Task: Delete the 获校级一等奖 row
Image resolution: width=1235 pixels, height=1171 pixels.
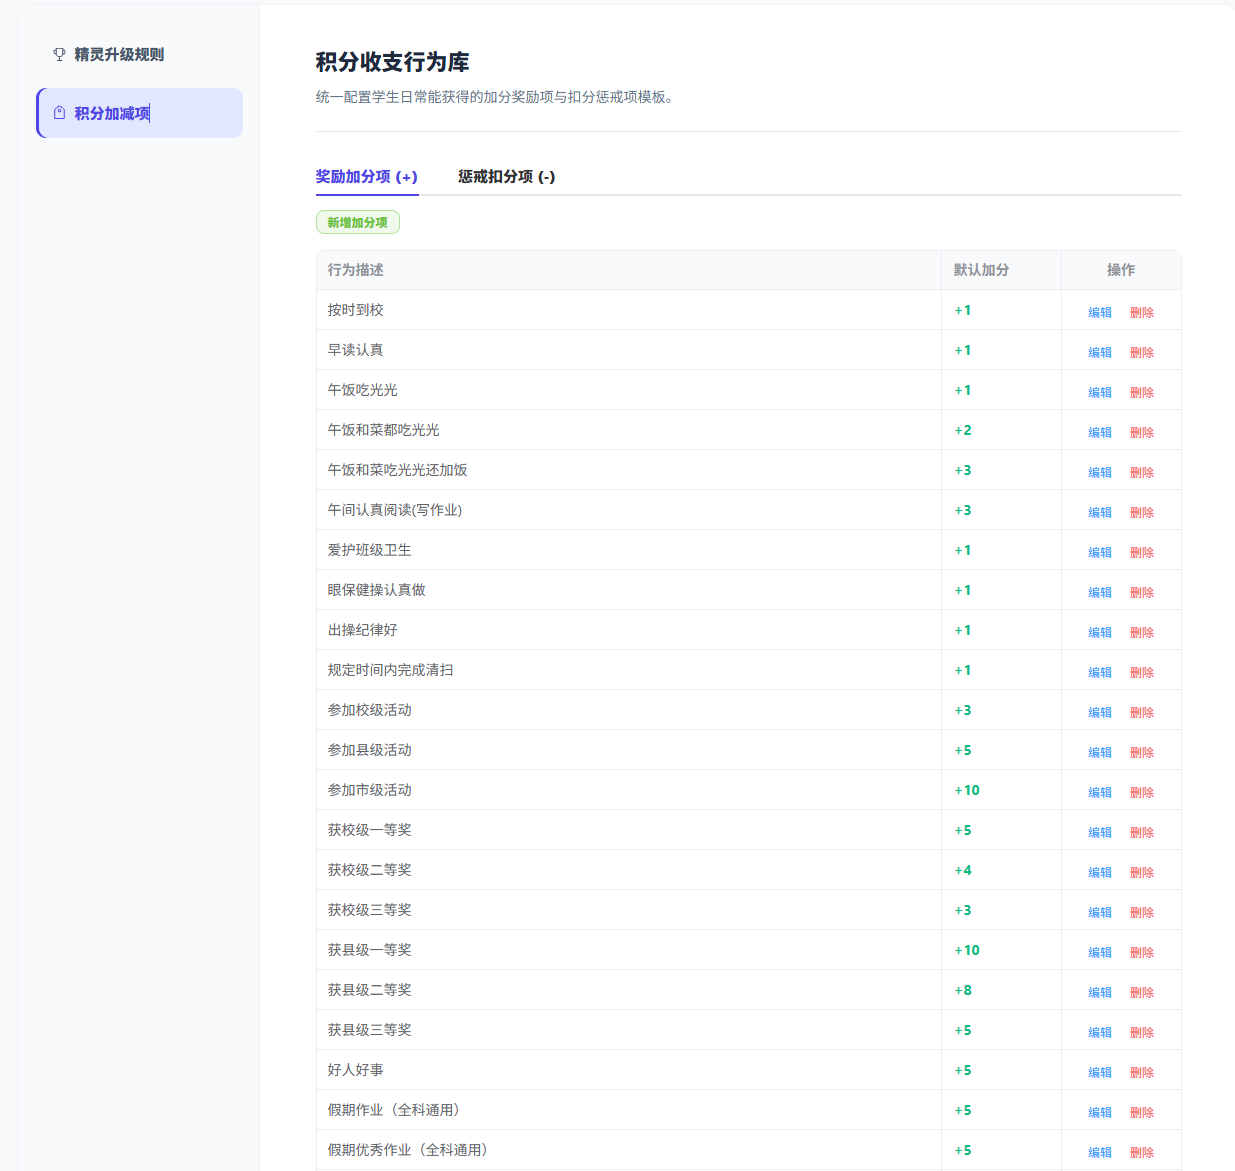Action: pyautogui.click(x=1142, y=832)
